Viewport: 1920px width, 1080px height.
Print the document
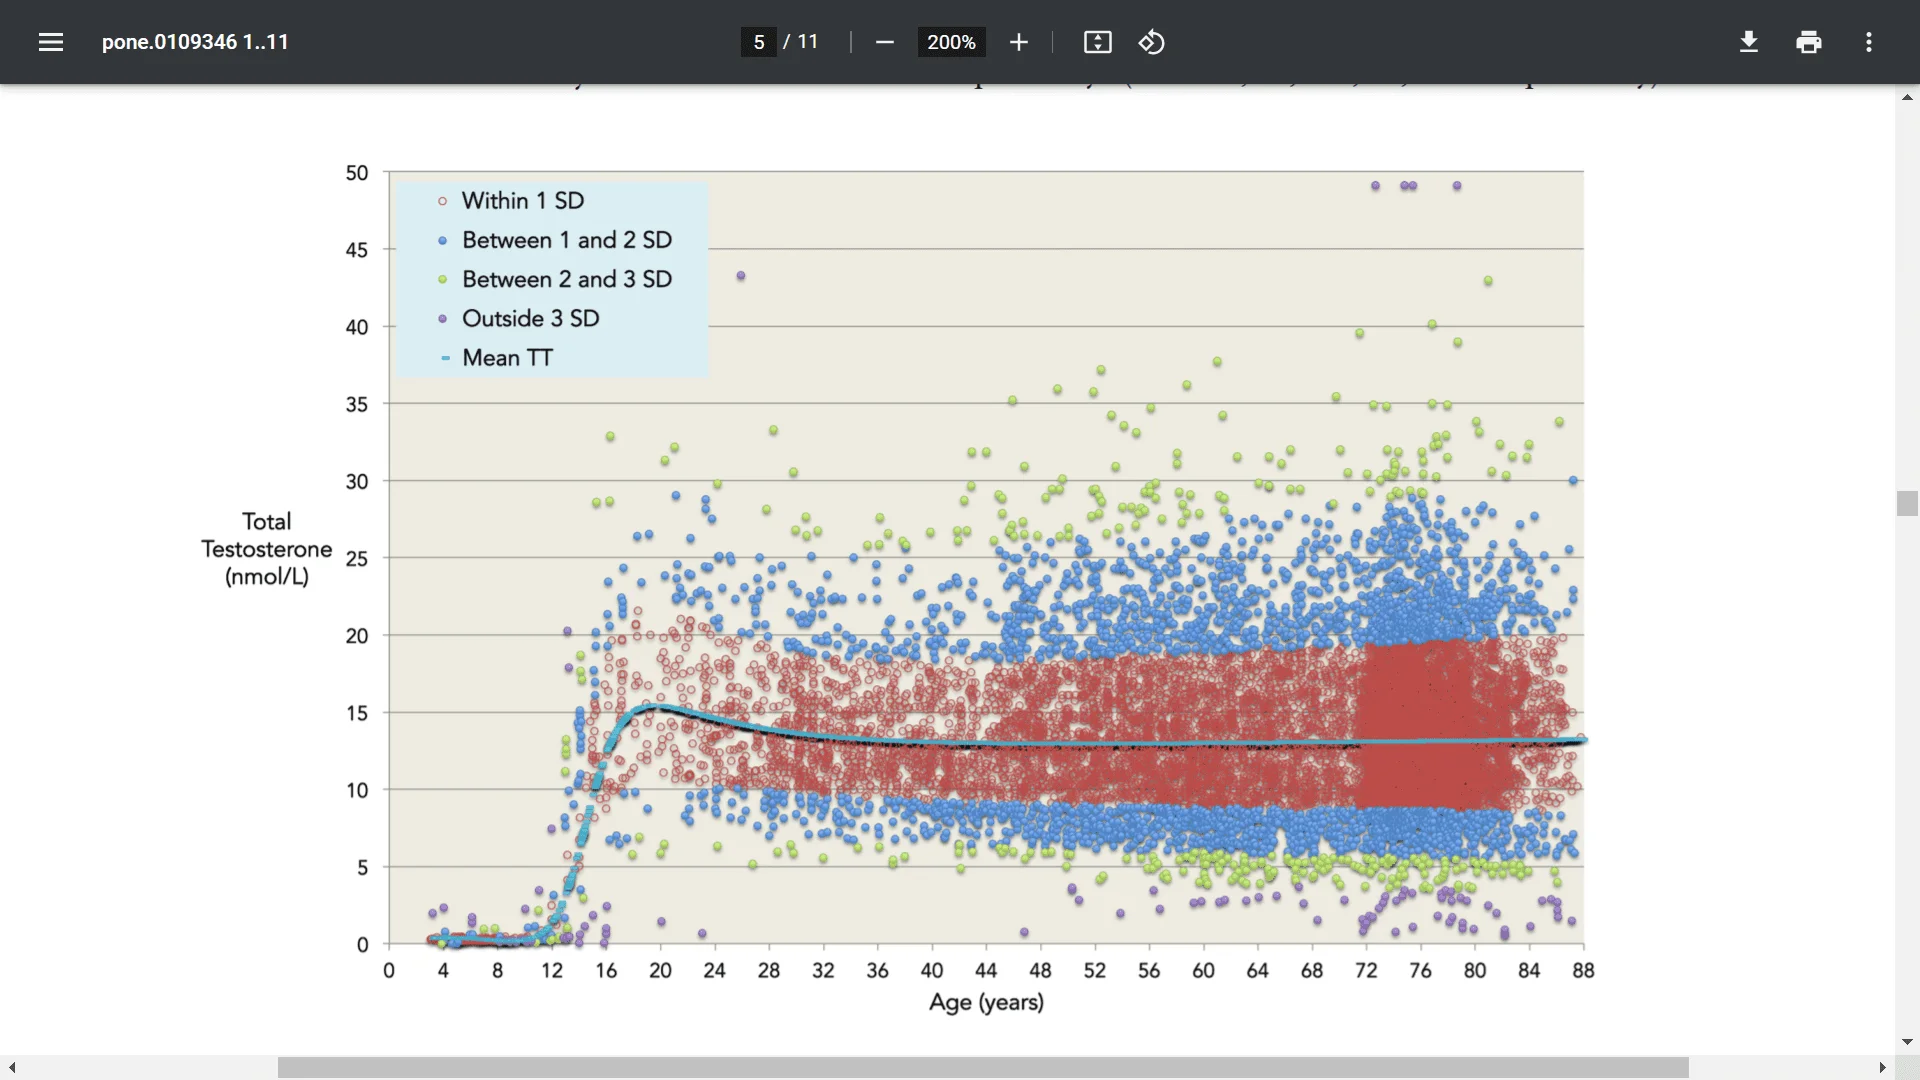tap(1808, 42)
